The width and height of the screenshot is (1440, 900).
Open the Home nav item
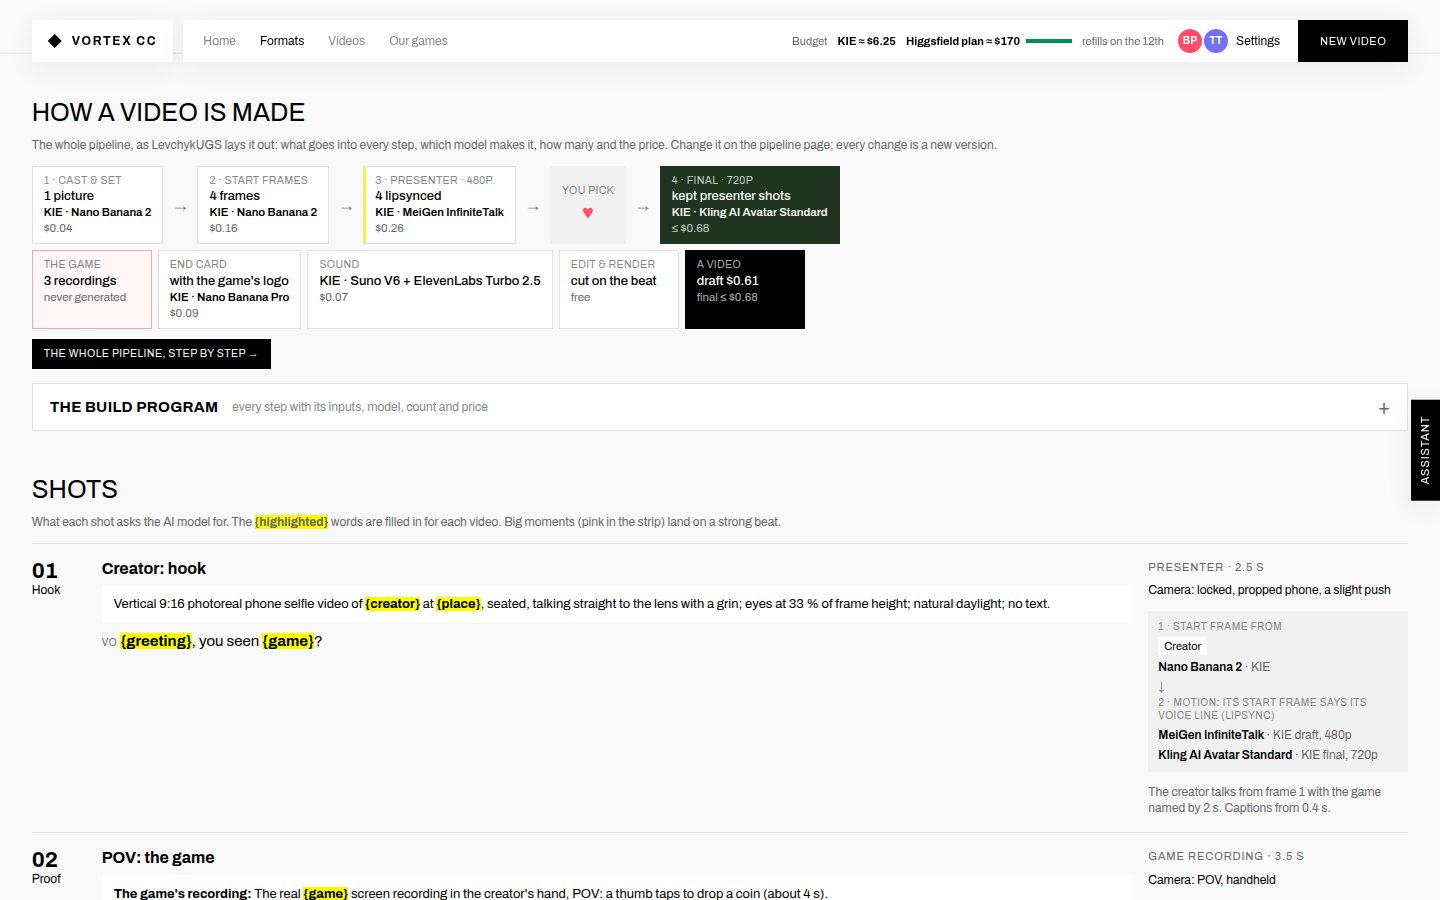coord(219,41)
